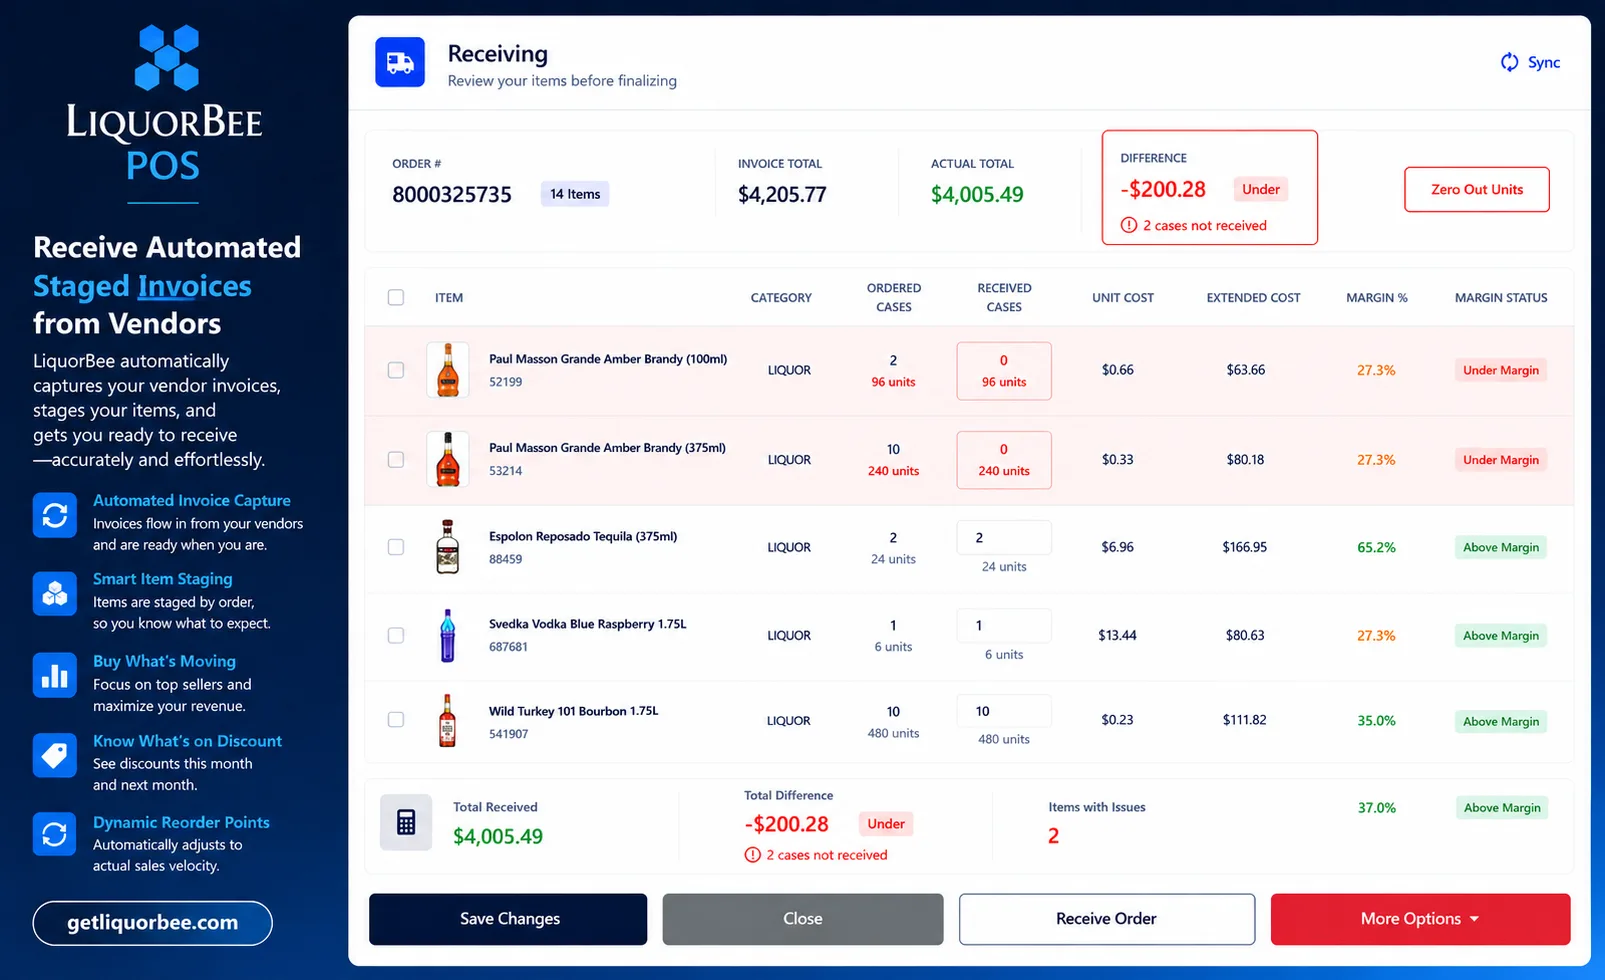Click the UNIT COST column header
The width and height of the screenshot is (1605, 980).
[1123, 298]
